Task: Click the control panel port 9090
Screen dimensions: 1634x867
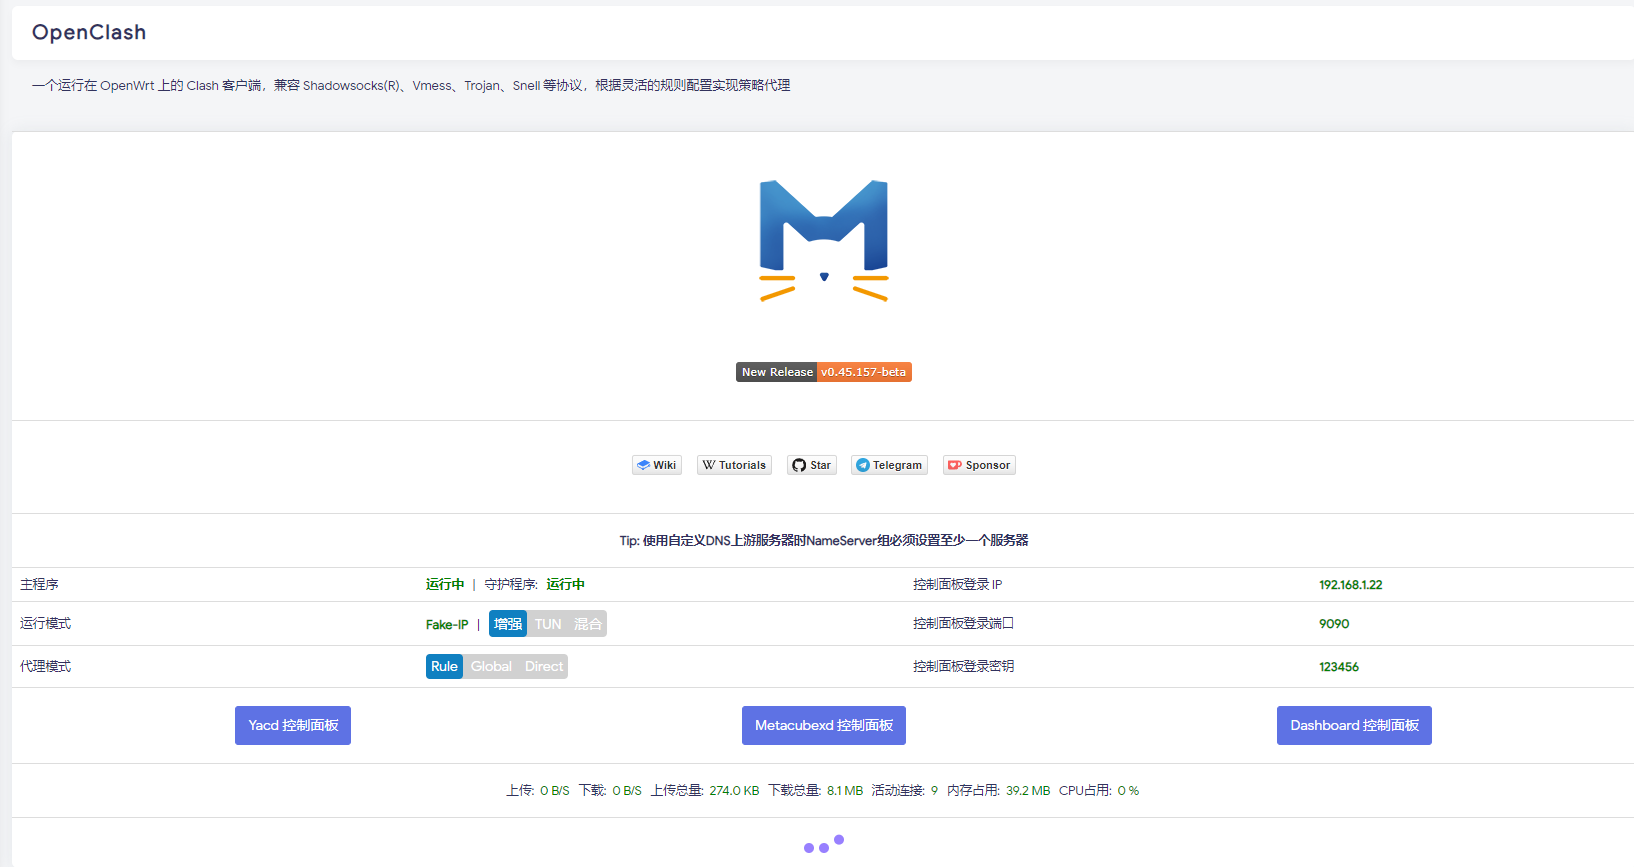Action: click(1334, 624)
